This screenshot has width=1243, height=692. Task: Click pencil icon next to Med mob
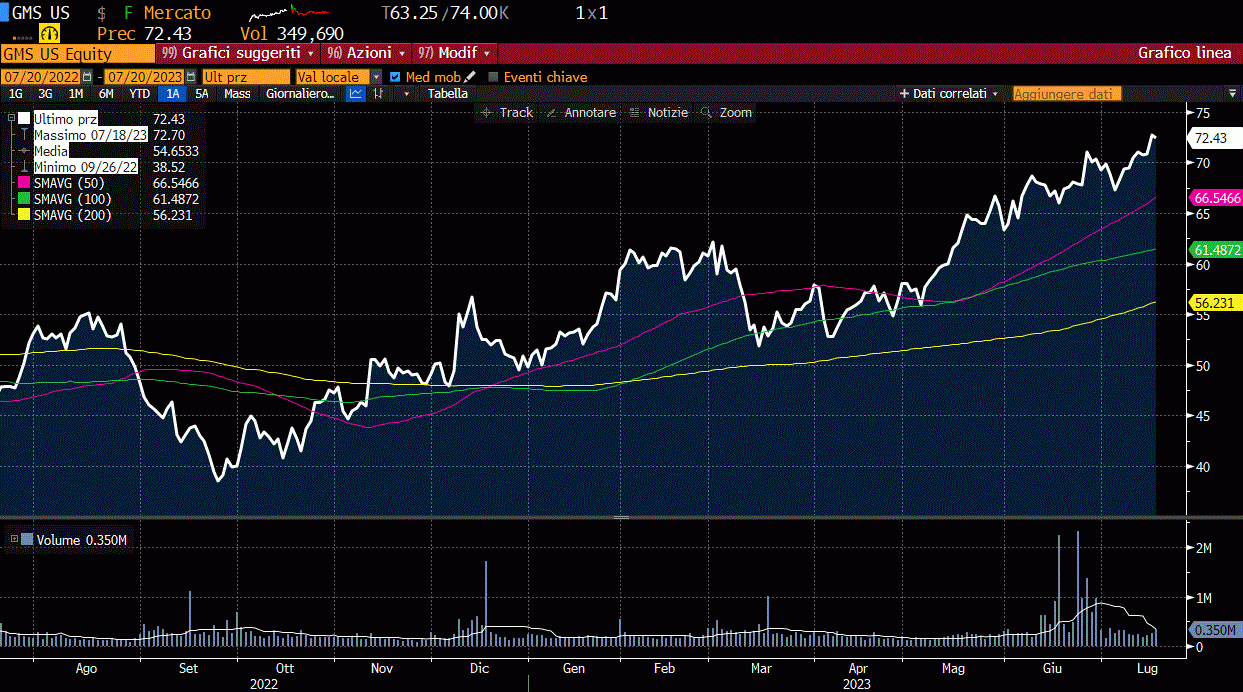(x=470, y=77)
